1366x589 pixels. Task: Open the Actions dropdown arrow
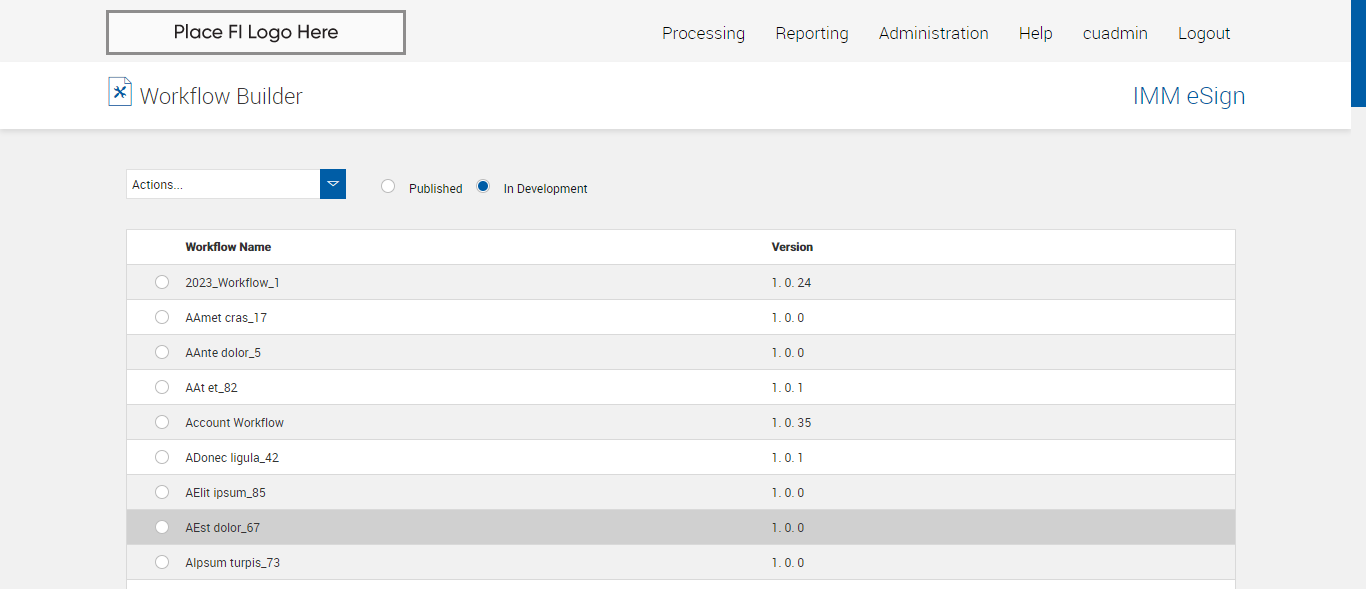[333, 184]
